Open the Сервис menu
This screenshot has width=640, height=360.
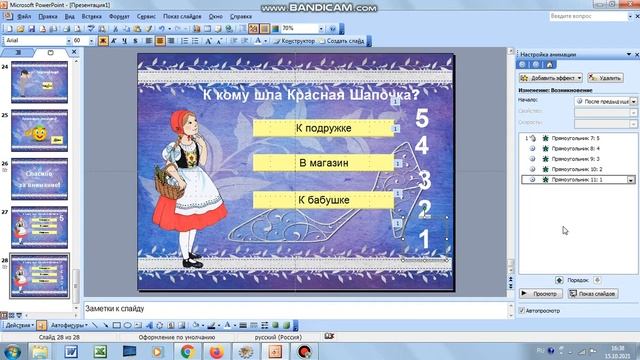pos(146,17)
